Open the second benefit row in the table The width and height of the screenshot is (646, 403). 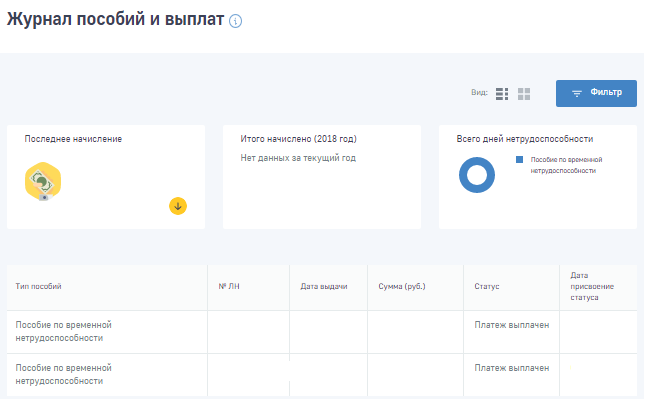(x=64, y=374)
